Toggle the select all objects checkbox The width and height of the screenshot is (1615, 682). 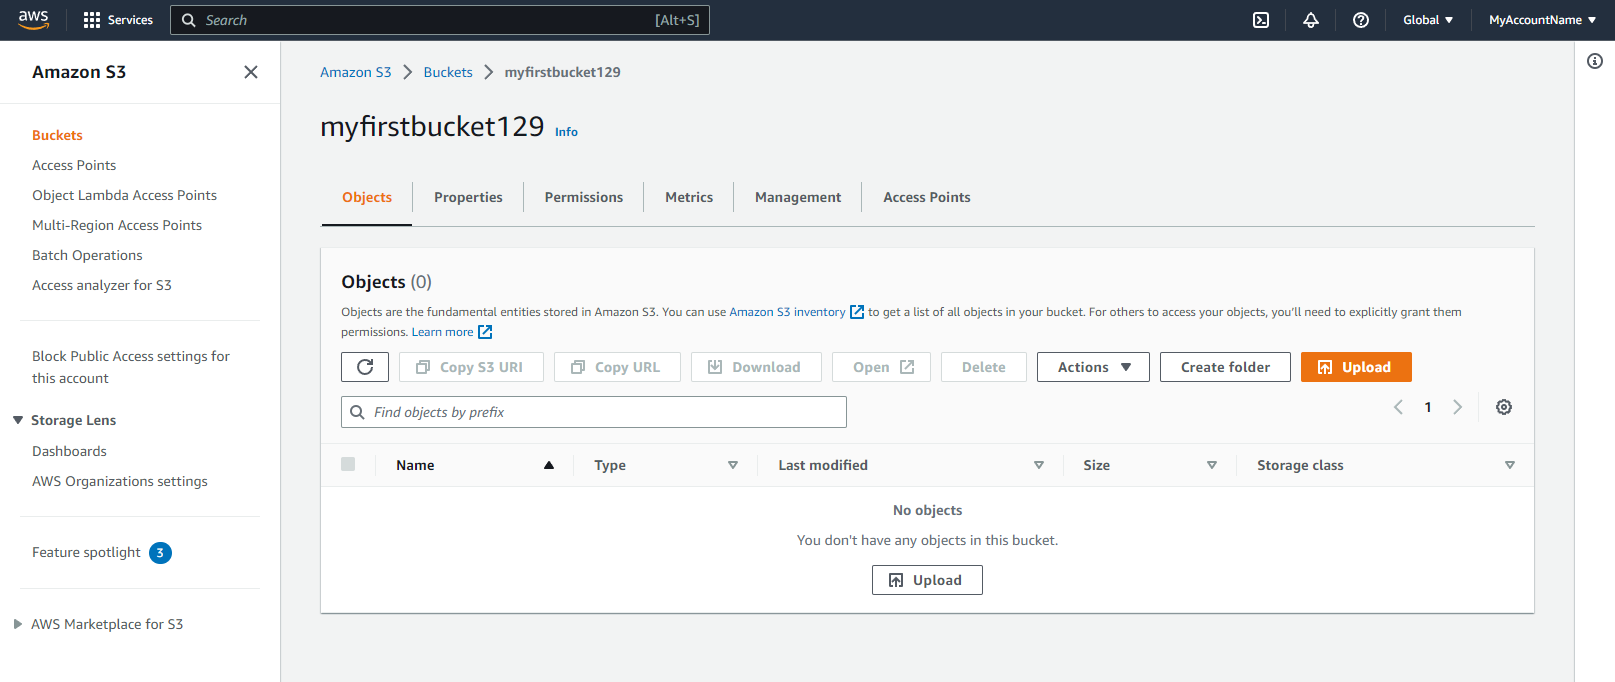(348, 464)
